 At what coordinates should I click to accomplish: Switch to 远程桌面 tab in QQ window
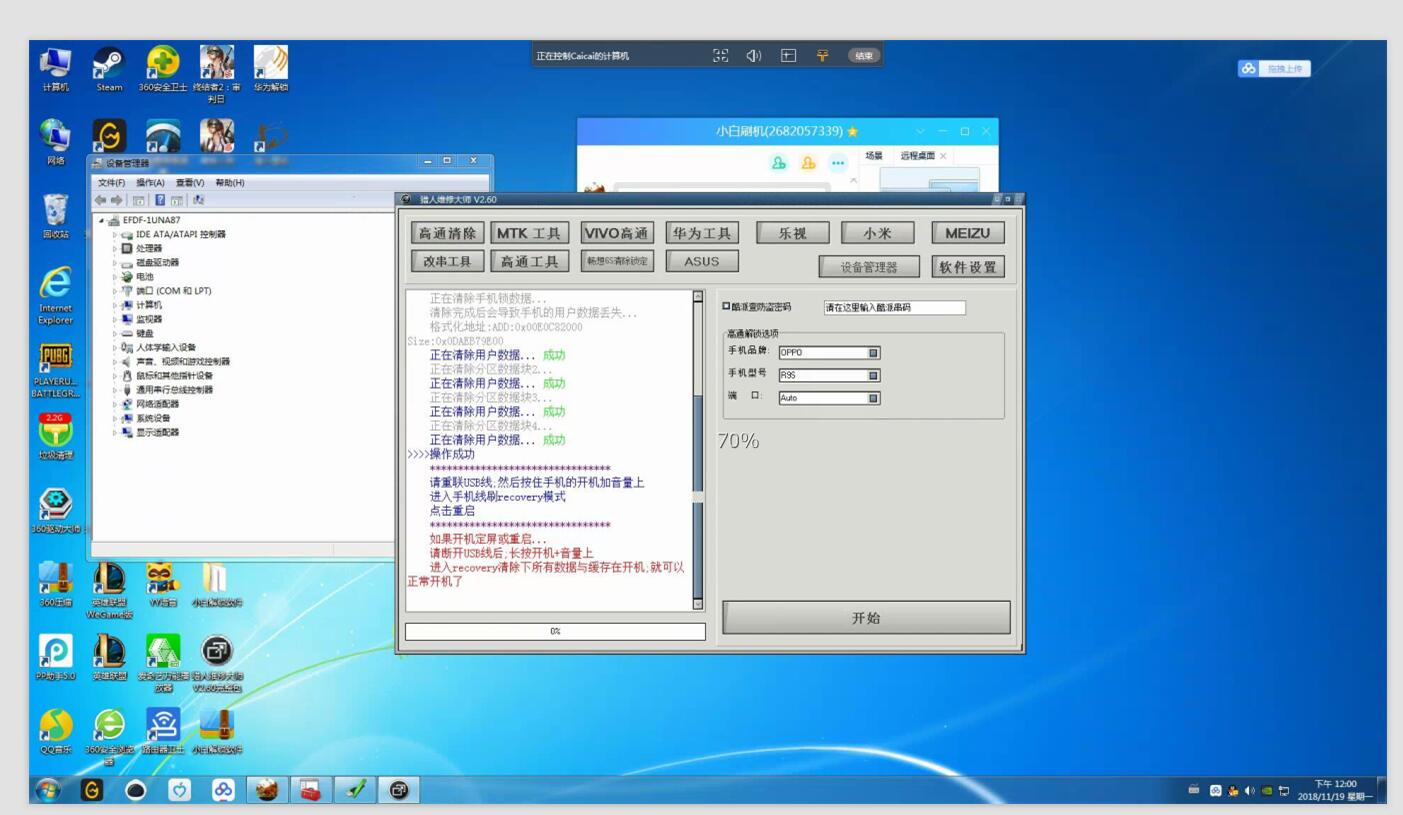(917, 156)
